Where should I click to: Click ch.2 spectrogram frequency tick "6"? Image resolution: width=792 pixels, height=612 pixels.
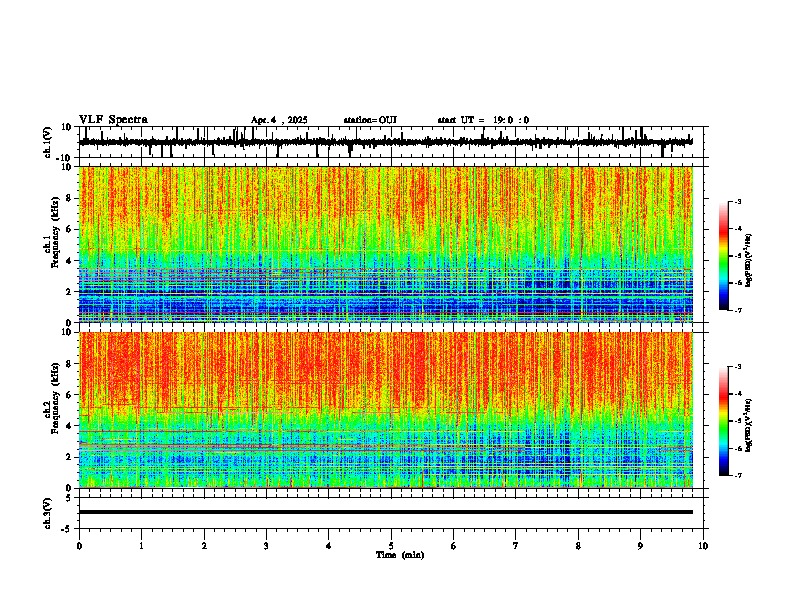(70, 395)
